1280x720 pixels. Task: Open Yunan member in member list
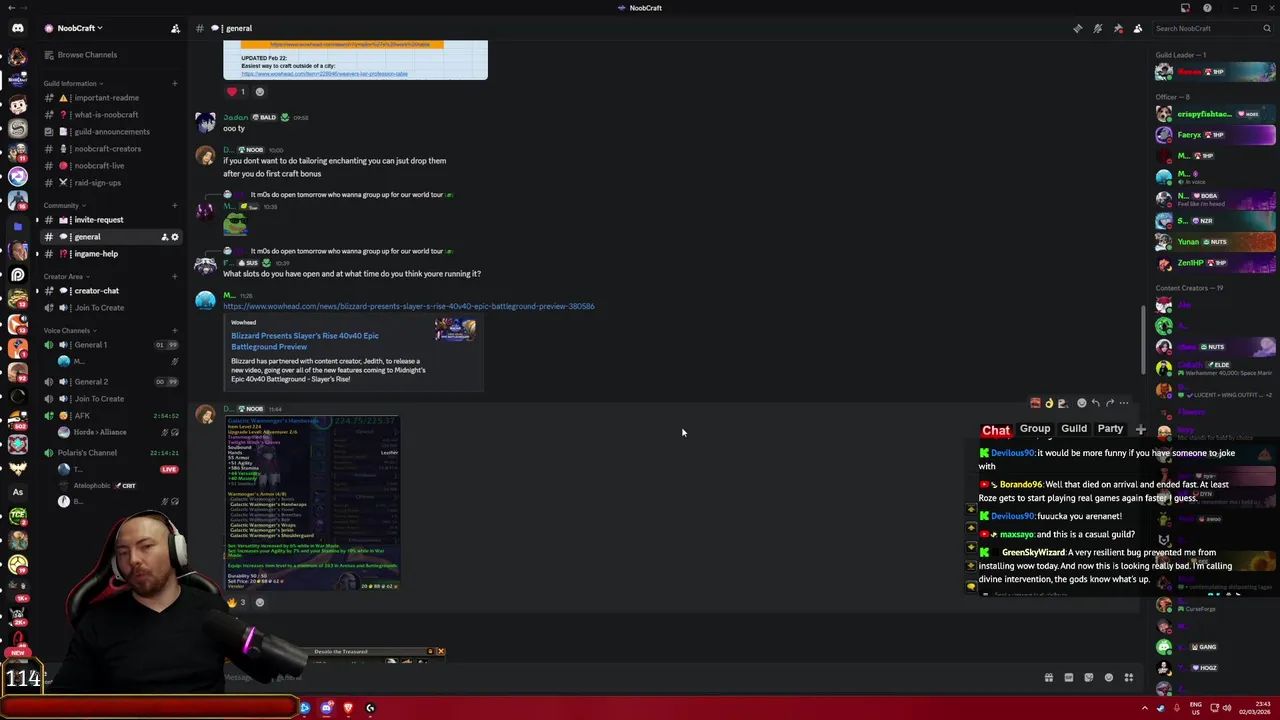click(1215, 242)
